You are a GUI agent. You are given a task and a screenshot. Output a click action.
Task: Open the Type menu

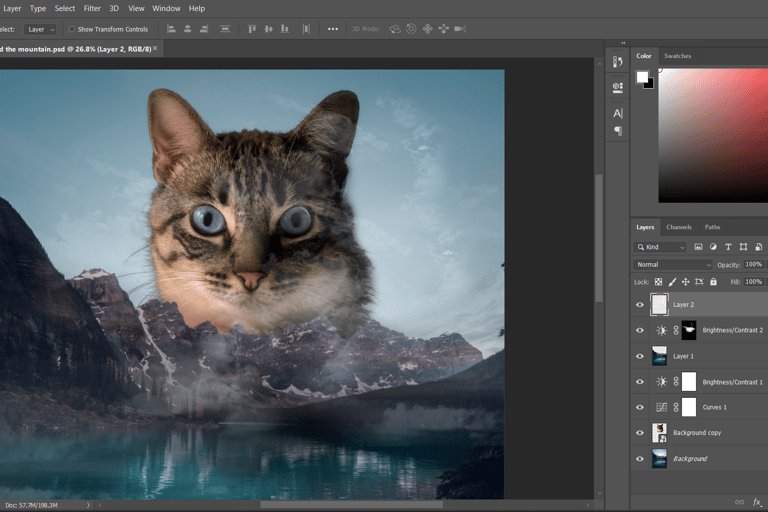pyautogui.click(x=38, y=8)
